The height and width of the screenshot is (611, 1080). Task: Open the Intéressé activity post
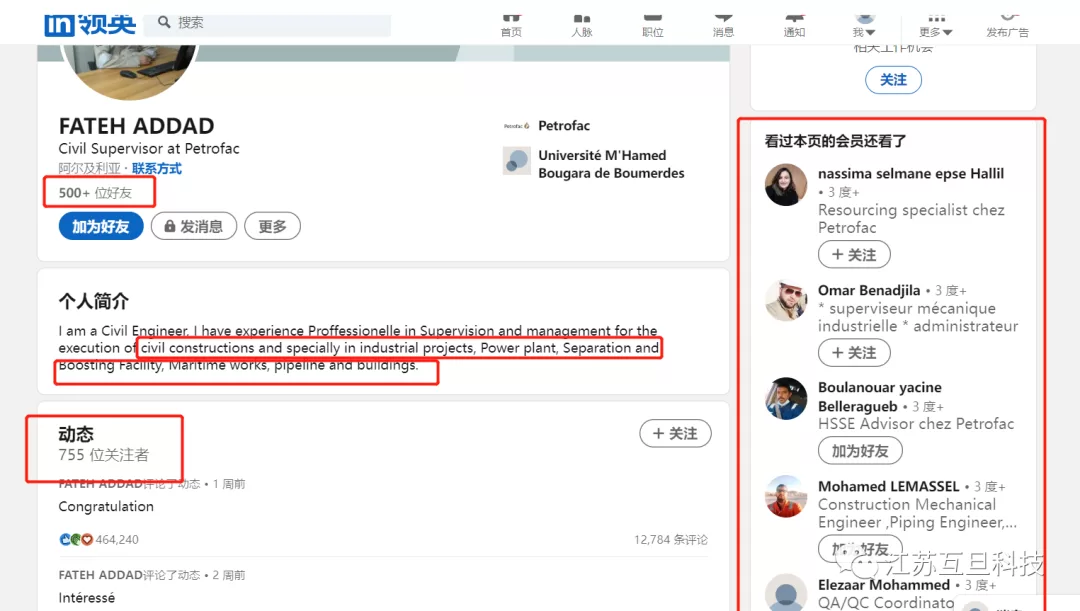coord(87,598)
